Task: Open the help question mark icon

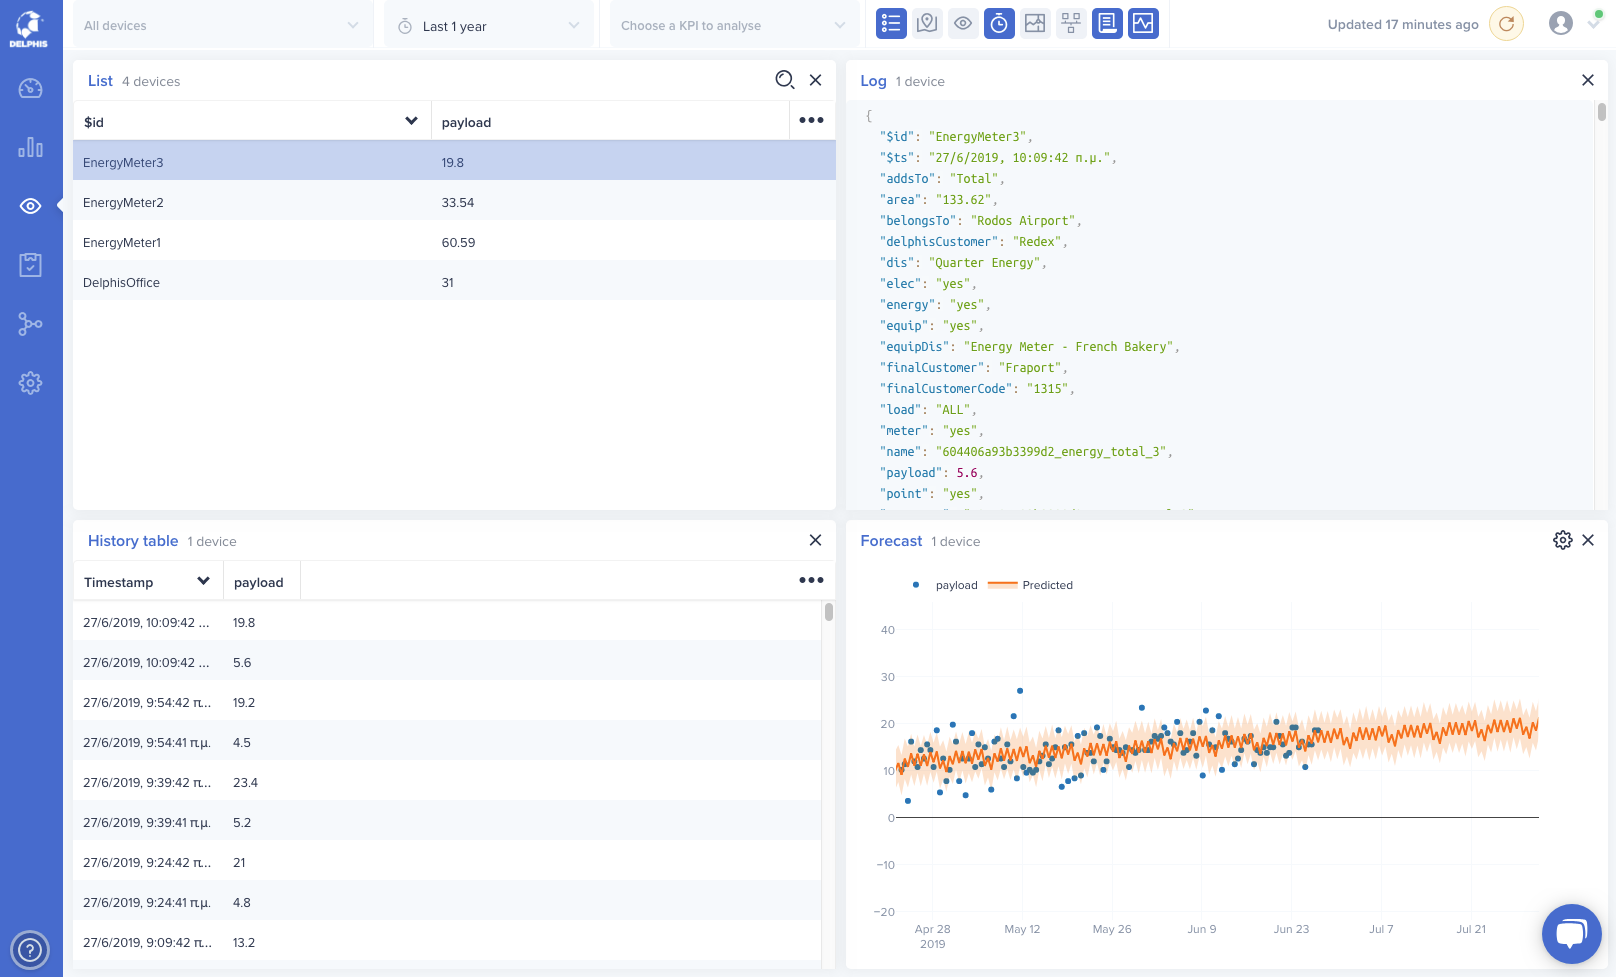Action: click(x=30, y=949)
